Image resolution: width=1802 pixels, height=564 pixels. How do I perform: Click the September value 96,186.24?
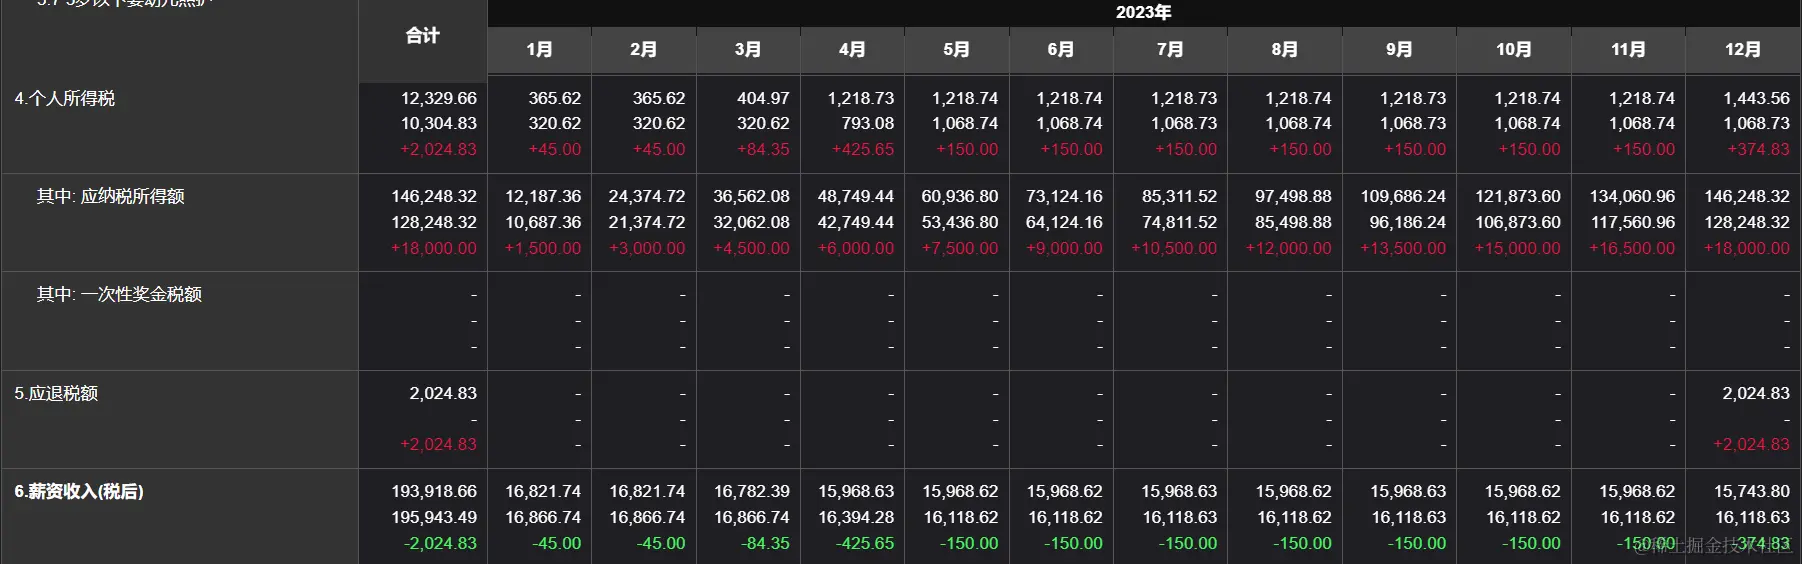tap(1408, 222)
